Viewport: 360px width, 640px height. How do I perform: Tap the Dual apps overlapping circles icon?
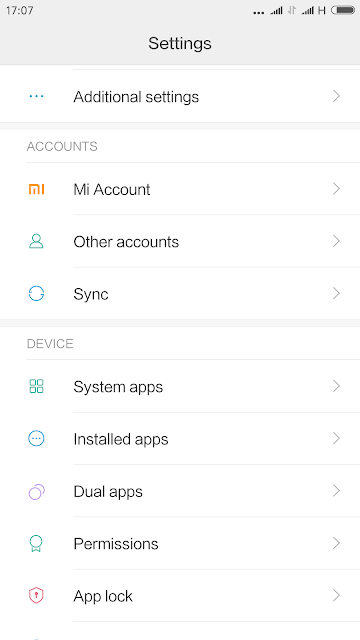(x=36, y=491)
